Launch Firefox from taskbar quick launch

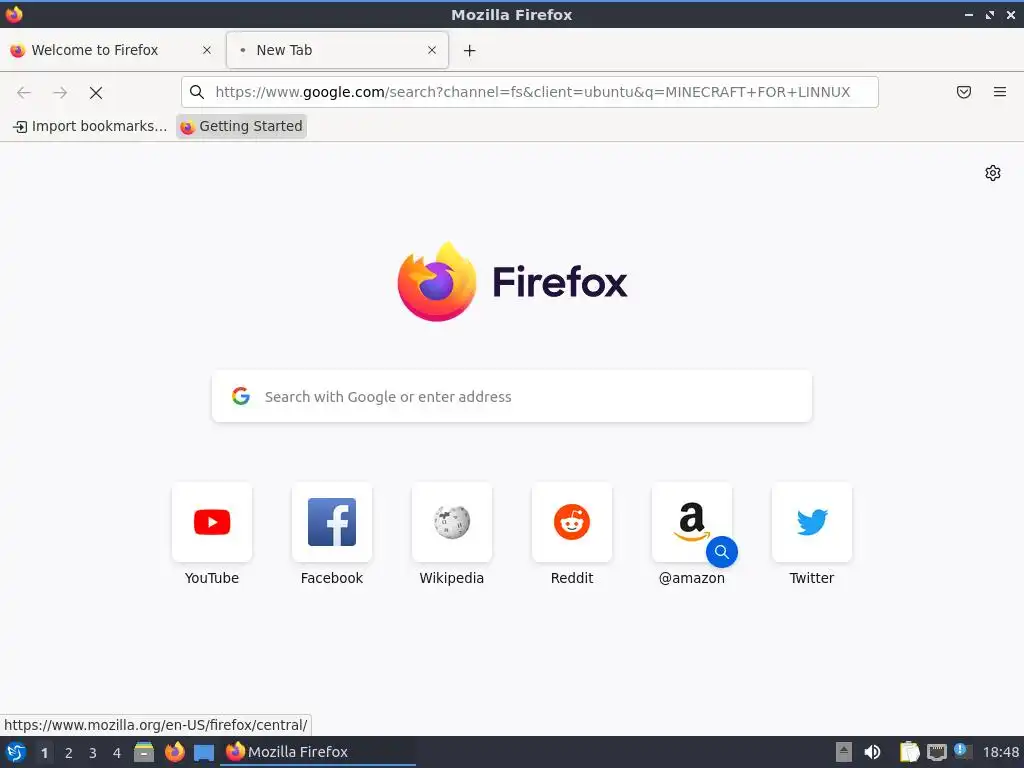click(x=174, y=752)
